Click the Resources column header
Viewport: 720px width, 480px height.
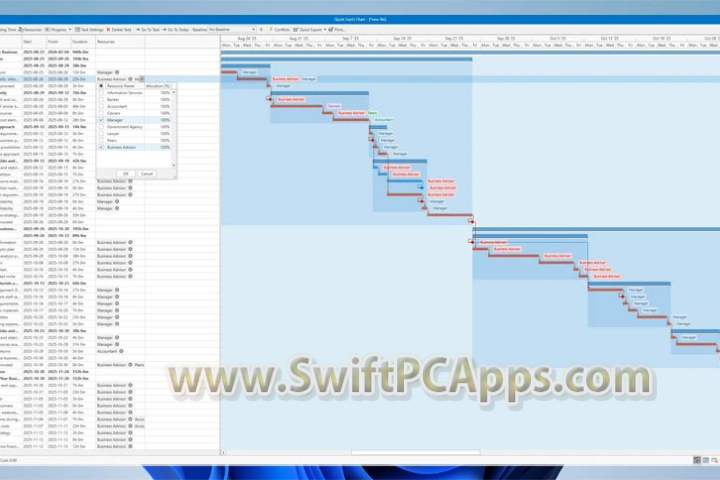pyautogui.click(x=120, y=42)
